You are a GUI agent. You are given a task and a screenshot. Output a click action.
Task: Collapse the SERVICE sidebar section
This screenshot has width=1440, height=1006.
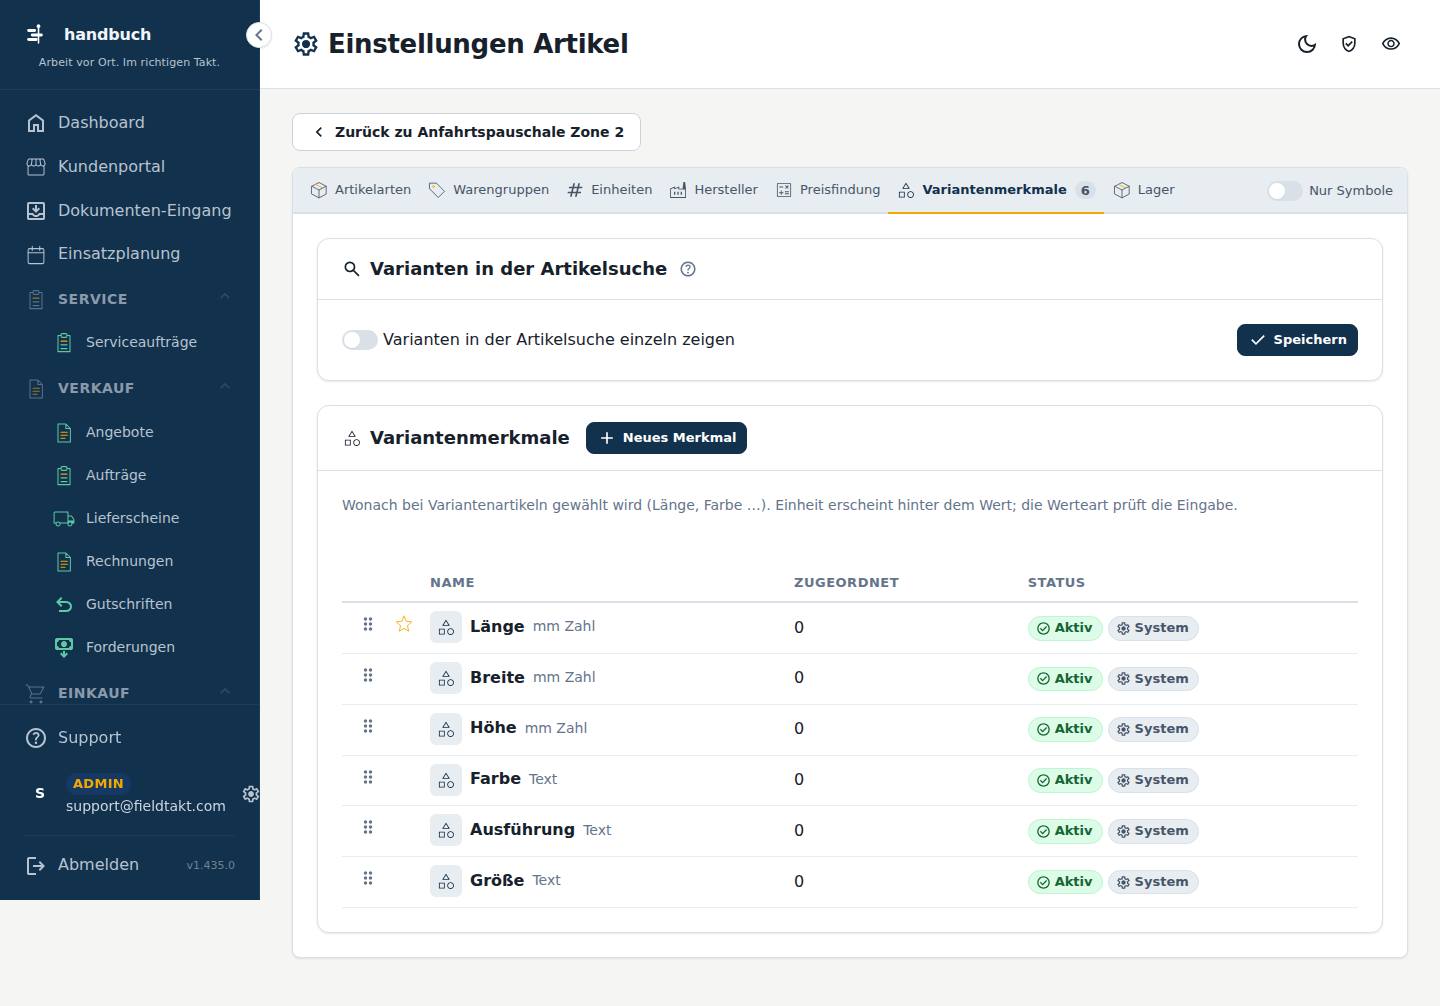[225, 297]
